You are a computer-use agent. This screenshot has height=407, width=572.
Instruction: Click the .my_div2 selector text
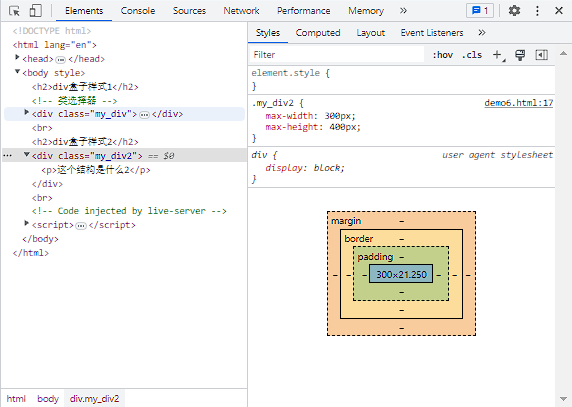point(272,103)
